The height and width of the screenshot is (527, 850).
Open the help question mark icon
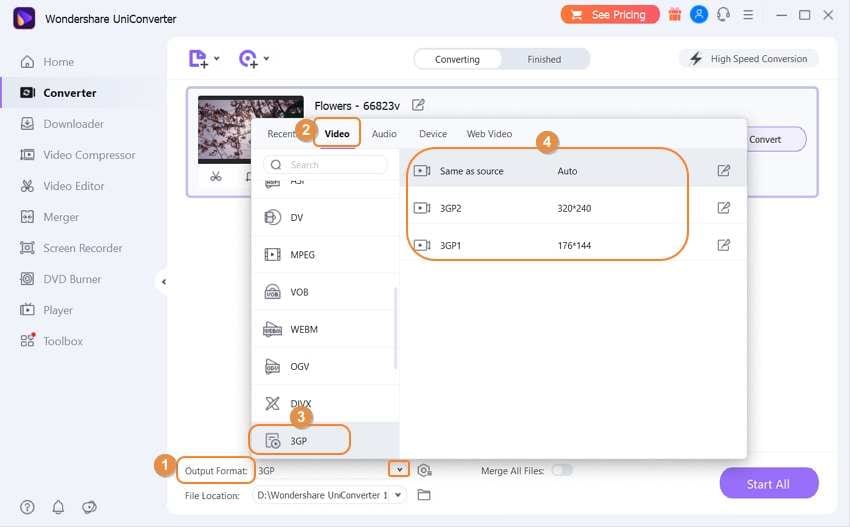[27, 507]
